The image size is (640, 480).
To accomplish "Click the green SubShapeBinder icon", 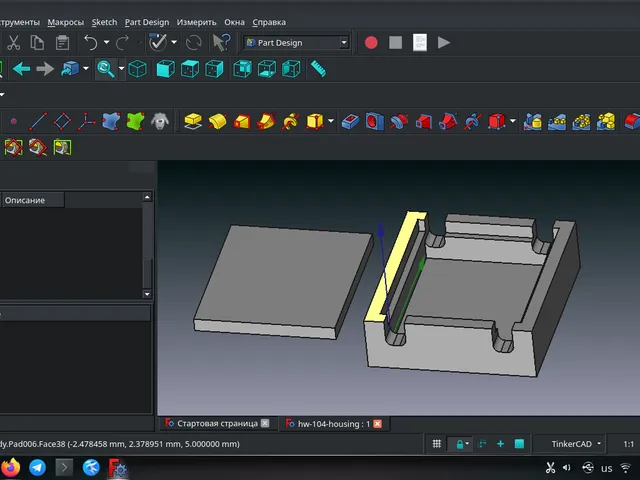I will 136,121.
